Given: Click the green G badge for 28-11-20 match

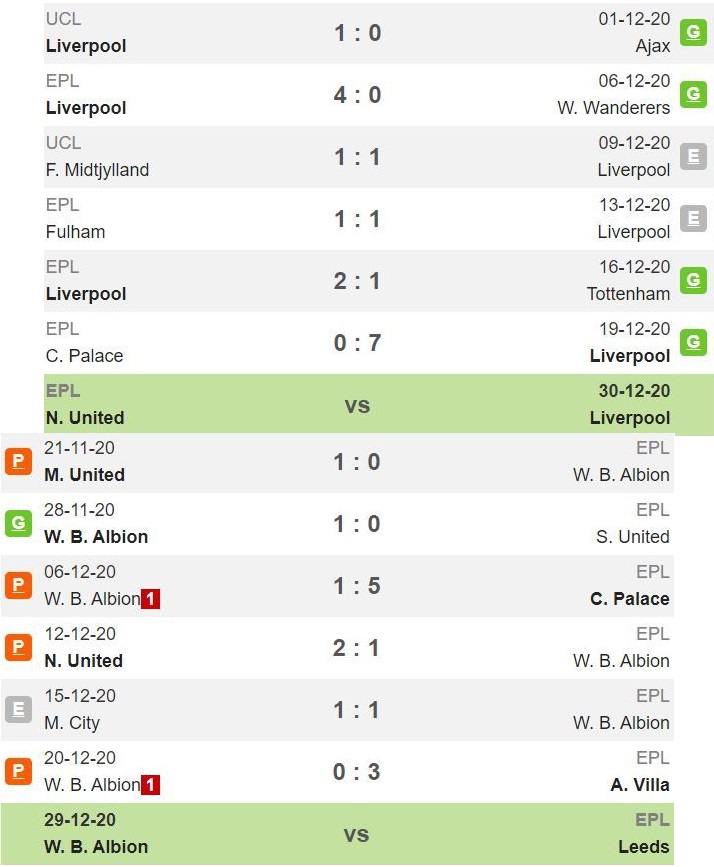Looking at the screenshot, I should point(18,523).
